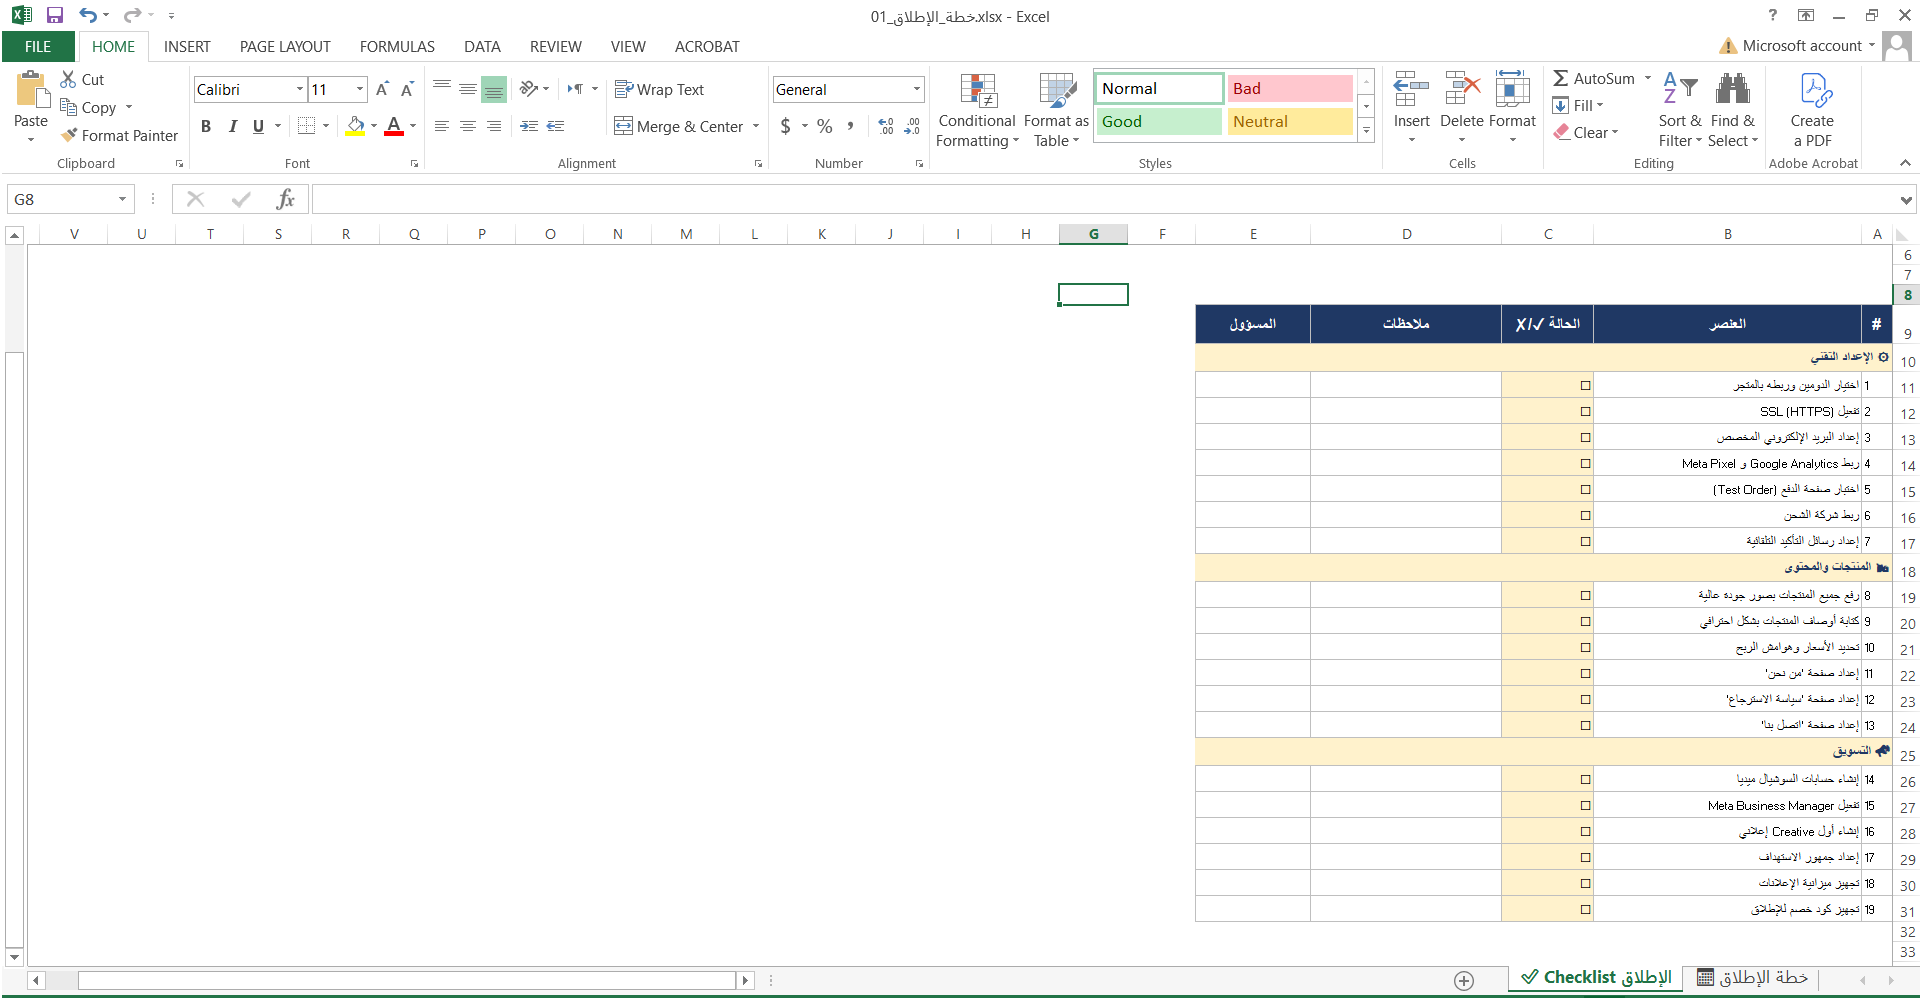Image resolution: width=1922 pixels, height=1000 pixels.
Task: Apply comma style number format
Action: 850,126
